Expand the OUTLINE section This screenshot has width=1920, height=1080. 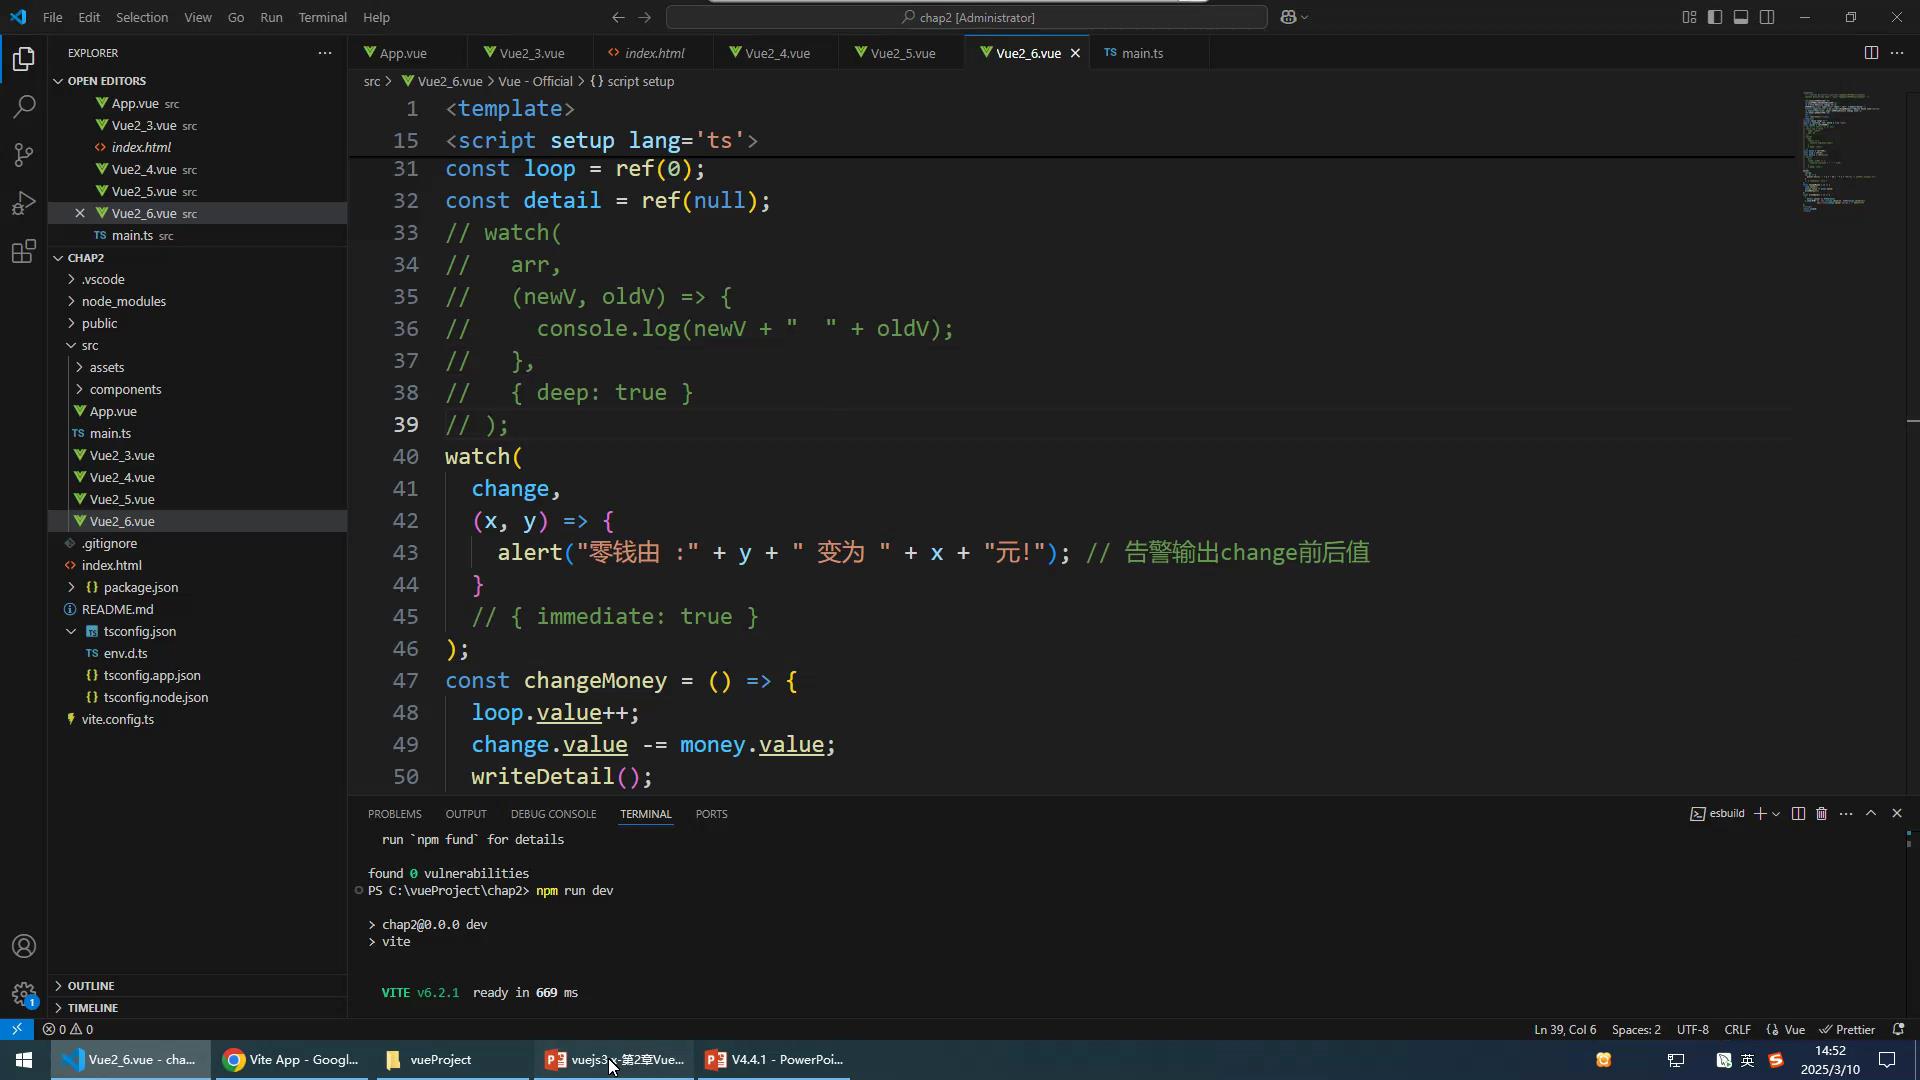coord(90,986)
